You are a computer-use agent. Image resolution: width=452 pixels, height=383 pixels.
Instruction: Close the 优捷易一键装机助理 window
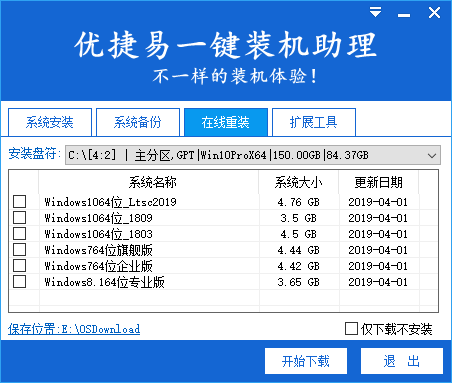pos(434,13)
